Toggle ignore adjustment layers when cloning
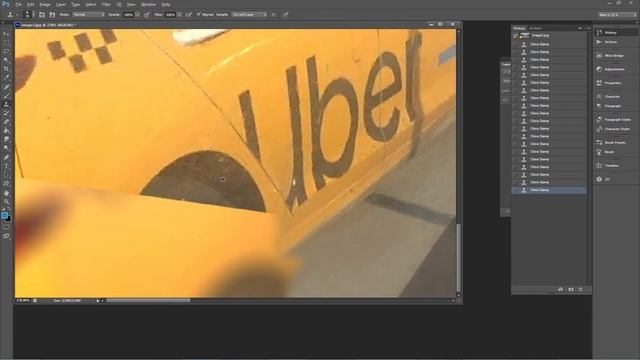 273,15
